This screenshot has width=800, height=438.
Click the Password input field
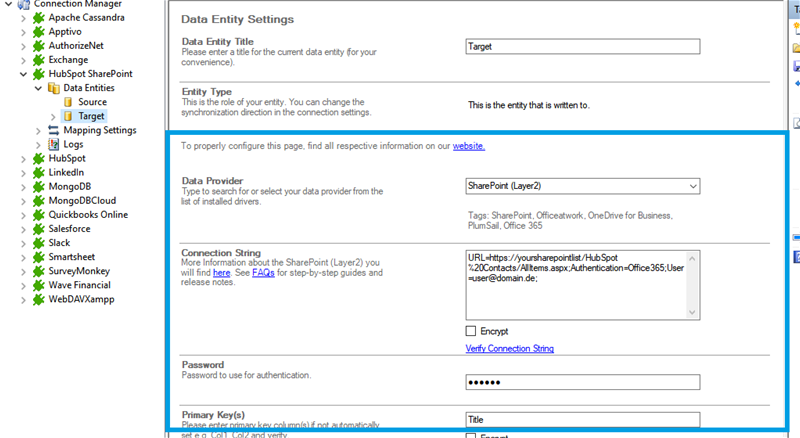[x=582, y=382]
